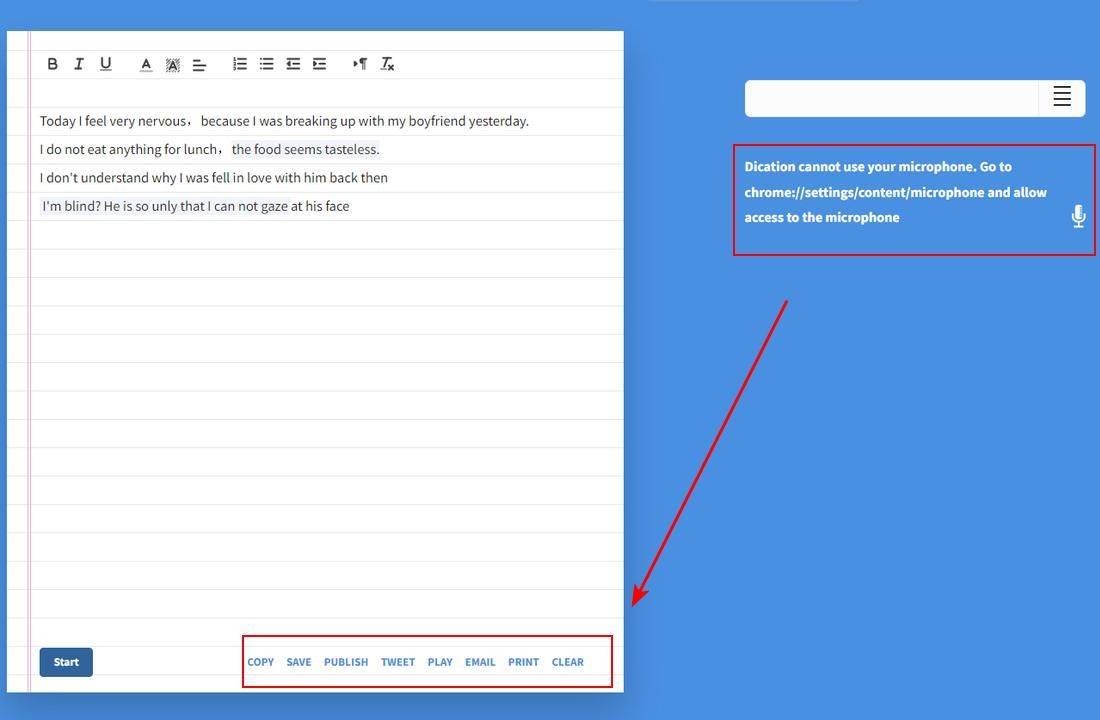Click the microphone permission warning message
1100x720 pixels.
(x=896, y=192)
